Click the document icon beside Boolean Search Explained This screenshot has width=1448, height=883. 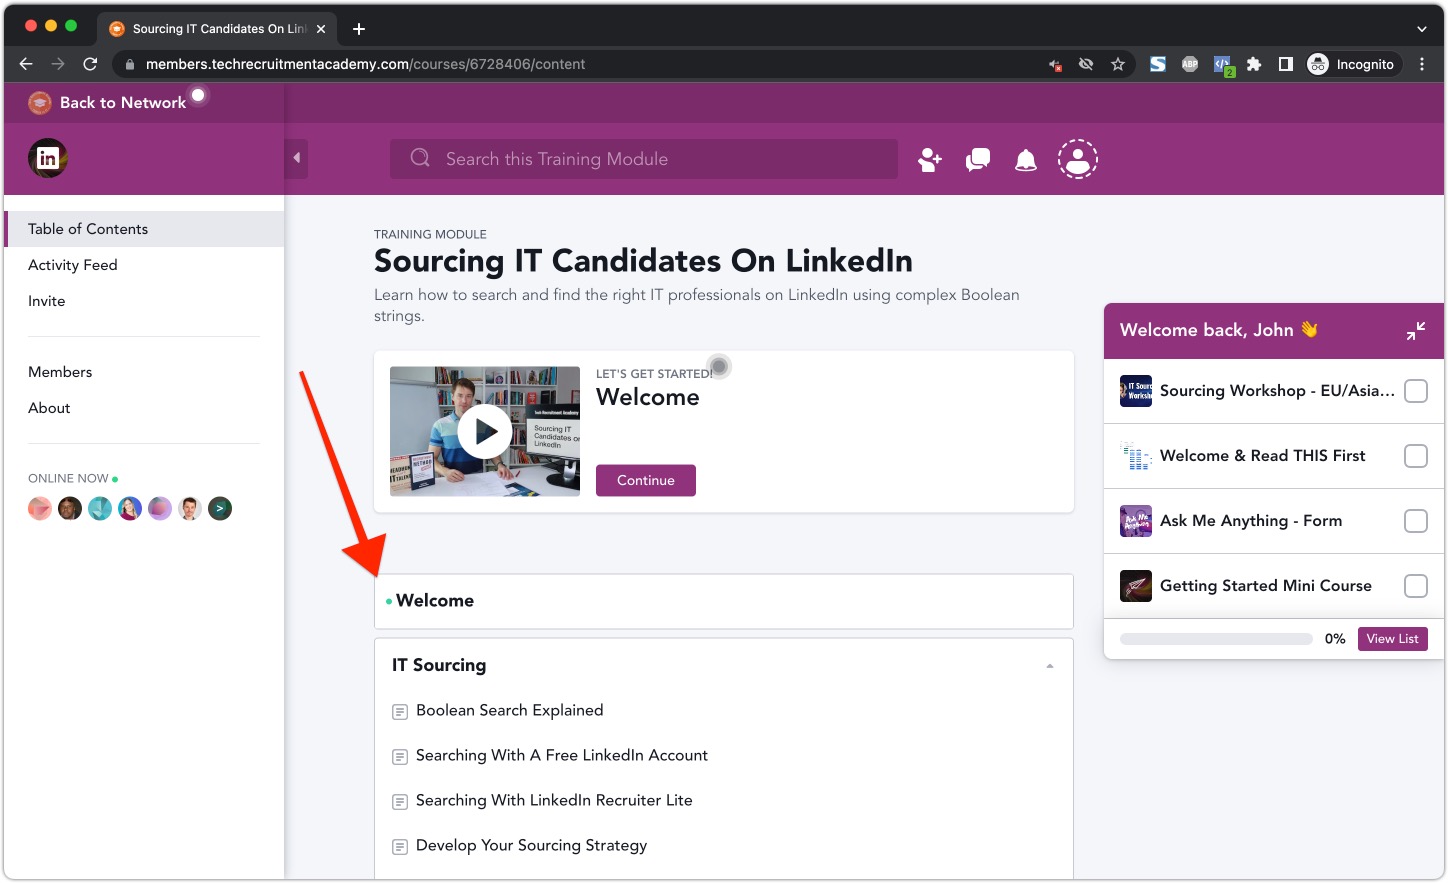(400, 712)
